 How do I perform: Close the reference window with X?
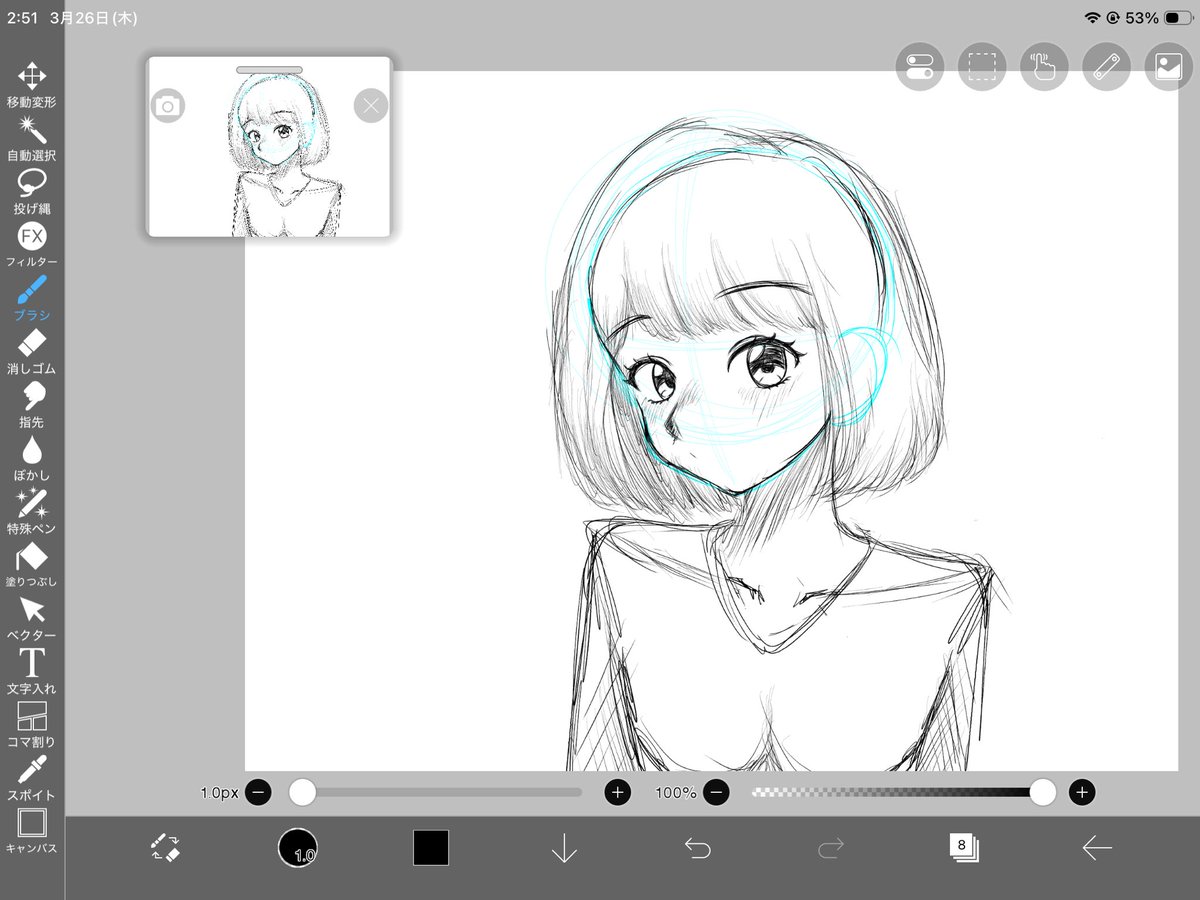[x=371, y=105]
